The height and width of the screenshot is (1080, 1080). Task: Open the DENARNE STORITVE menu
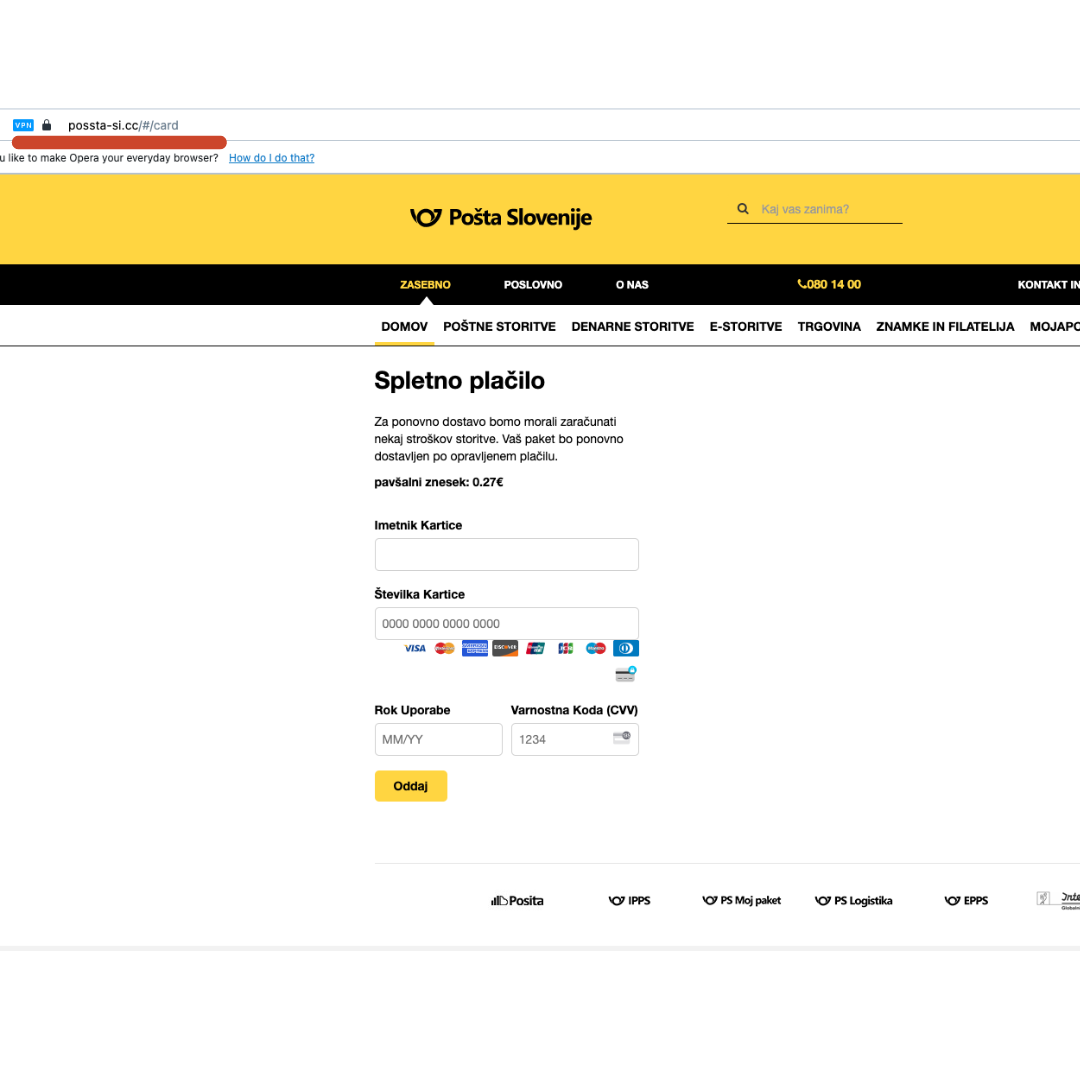(x=632, y=326)
